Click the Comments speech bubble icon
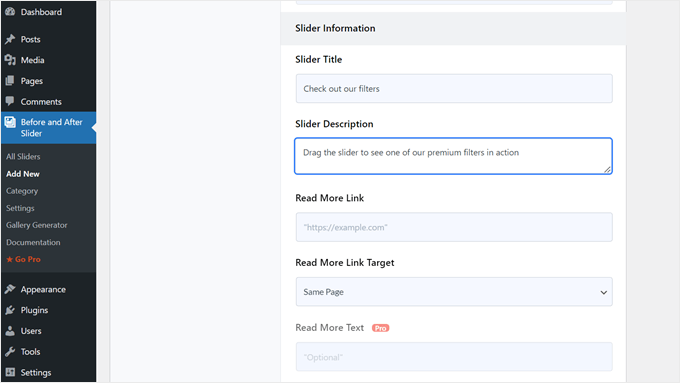The image size is (680, 383). (10, 101)
